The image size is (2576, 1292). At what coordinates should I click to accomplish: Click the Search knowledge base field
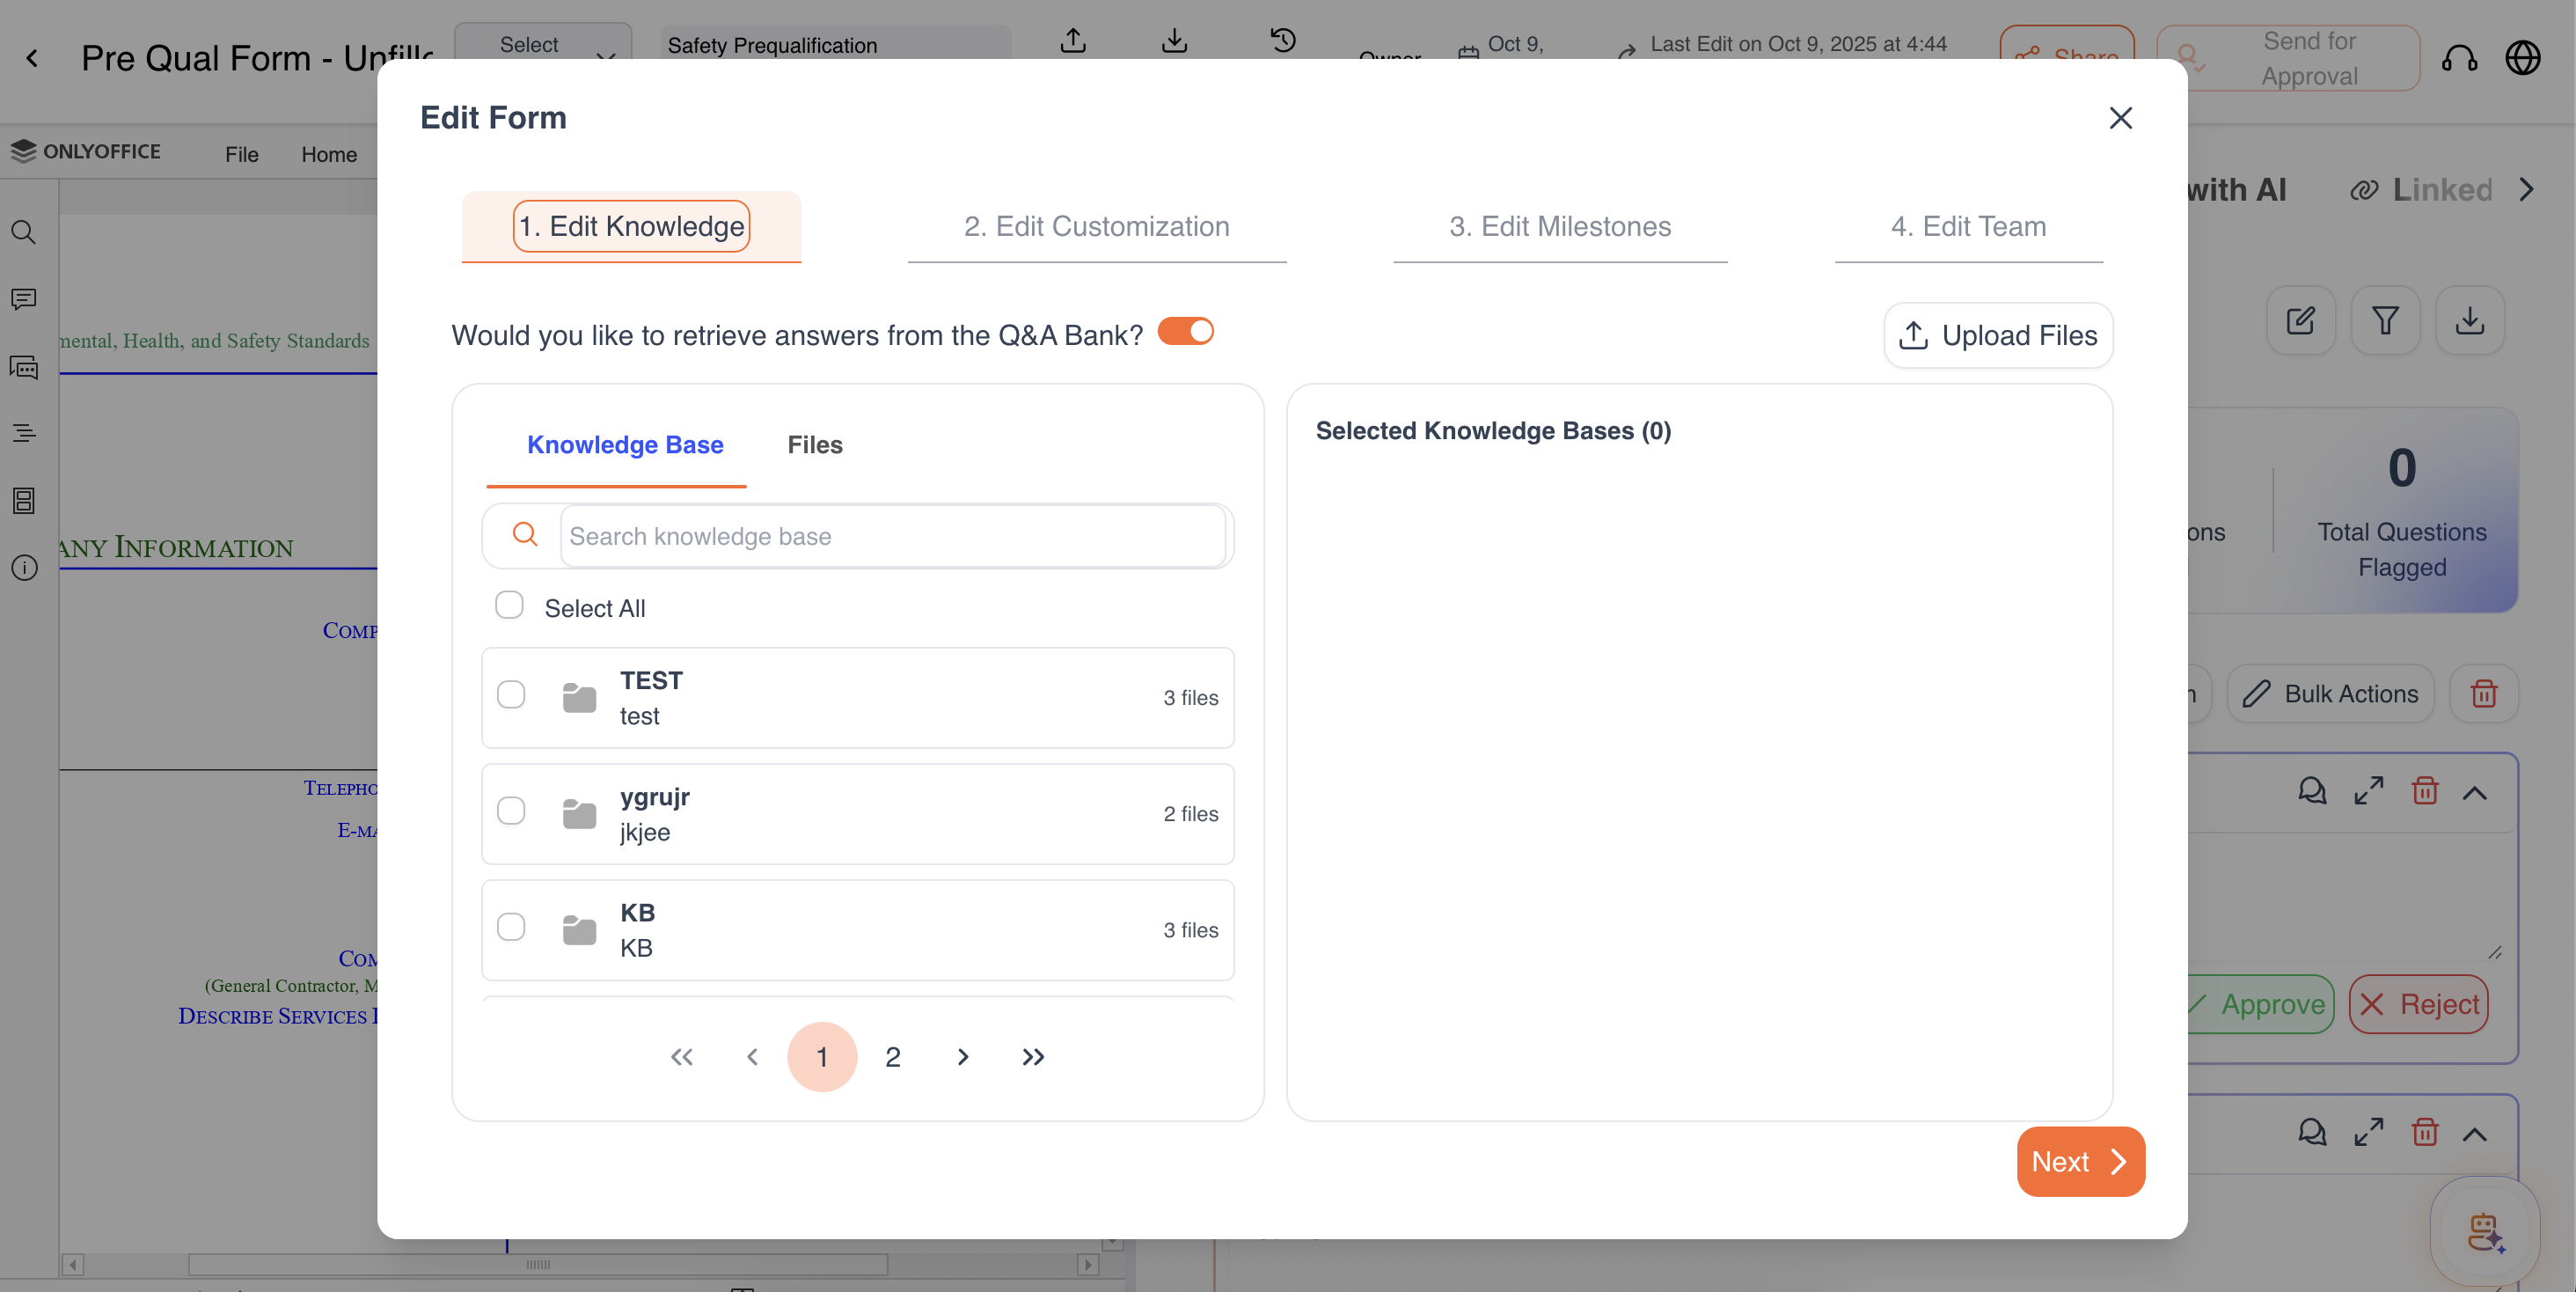[892, 537]
